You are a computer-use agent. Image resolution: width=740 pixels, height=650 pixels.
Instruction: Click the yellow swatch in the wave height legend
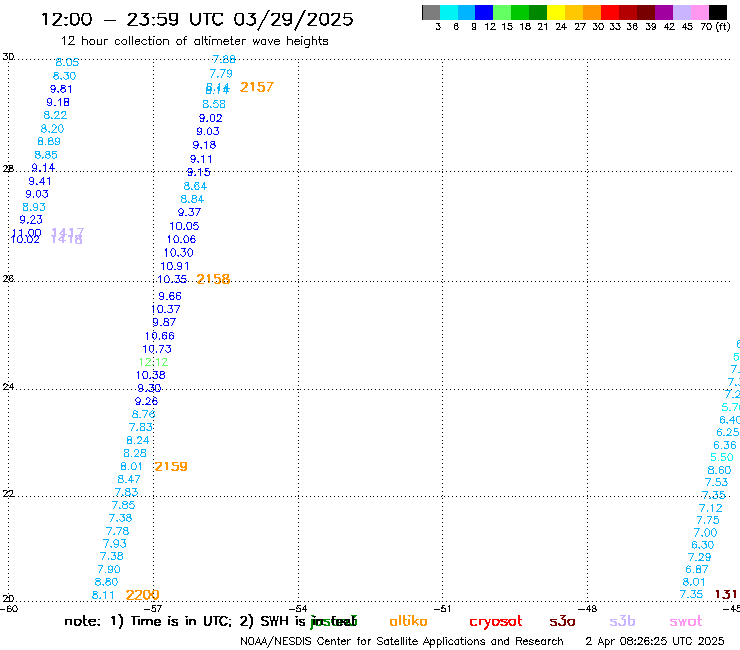556,12
